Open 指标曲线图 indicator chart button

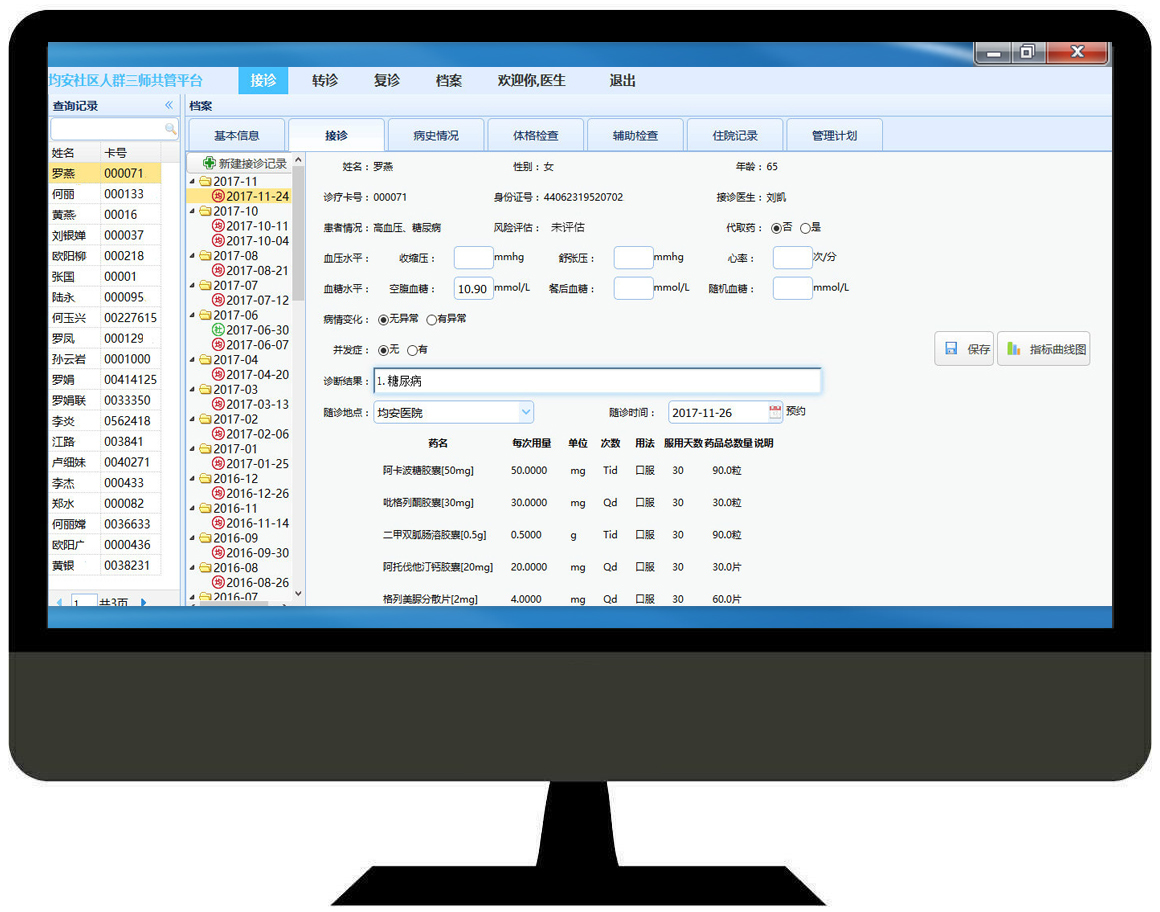[x=1044, y=349]
